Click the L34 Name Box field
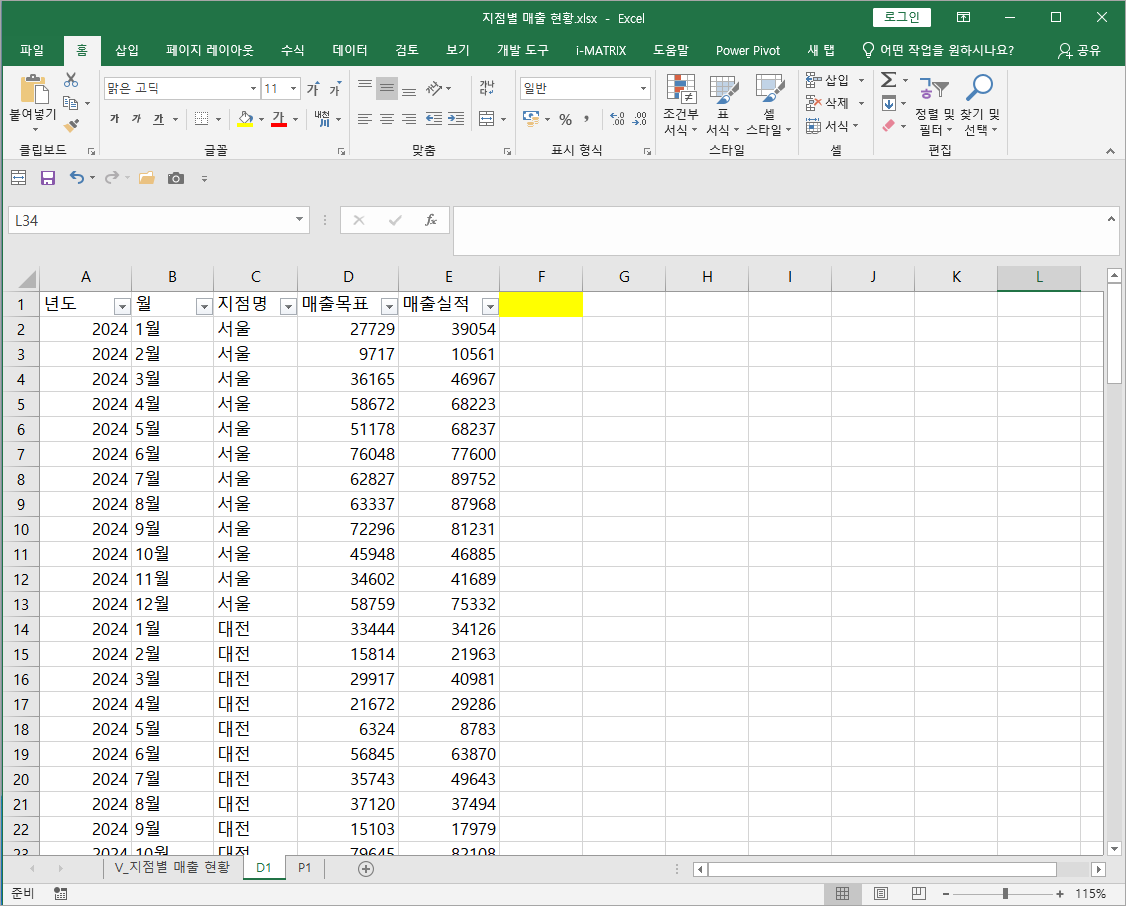Screen dimensions: 1126x906 [150, 220]
